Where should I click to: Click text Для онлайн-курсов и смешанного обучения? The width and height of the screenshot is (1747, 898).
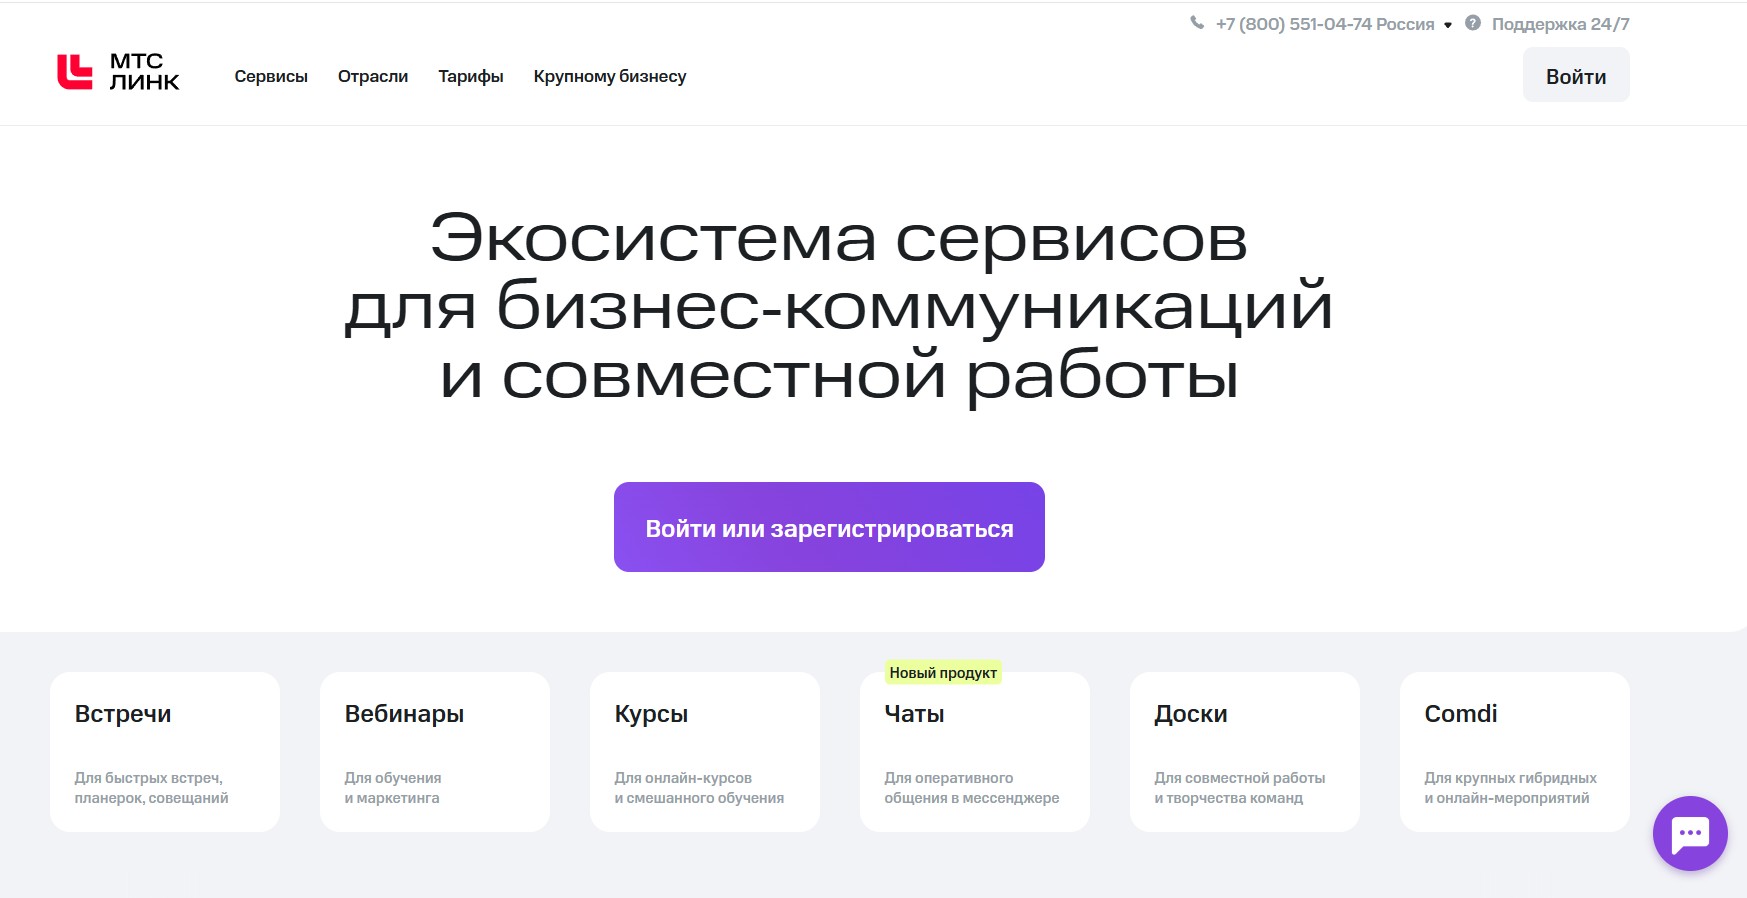[x=699, y=788]
